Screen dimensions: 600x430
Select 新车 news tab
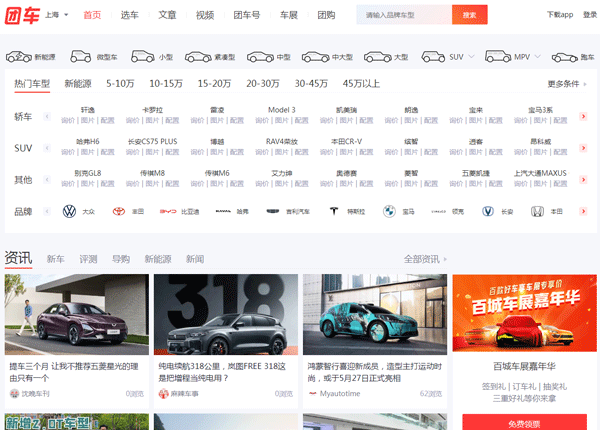pos(55,259)
